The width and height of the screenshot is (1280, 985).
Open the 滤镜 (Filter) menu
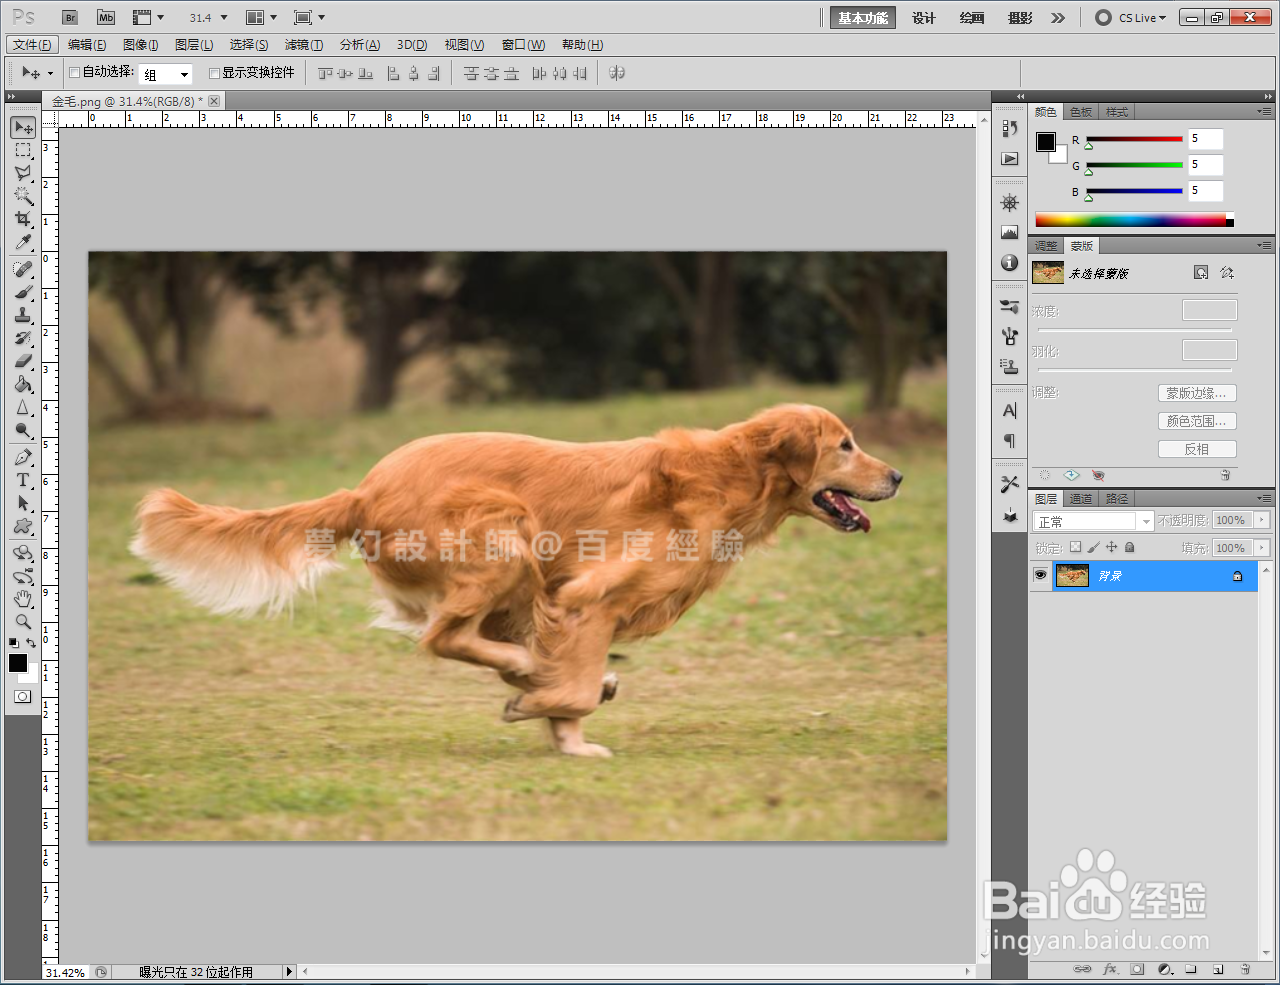click(x=304, y=45)
